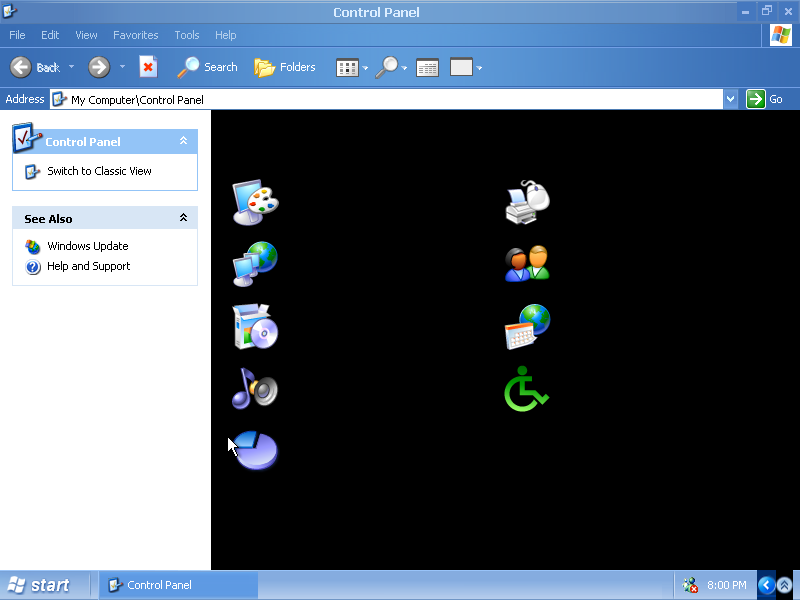Select Control Panel taskbar button
The height and width of the screenshot is (600, 800).
tap(178, 585)
